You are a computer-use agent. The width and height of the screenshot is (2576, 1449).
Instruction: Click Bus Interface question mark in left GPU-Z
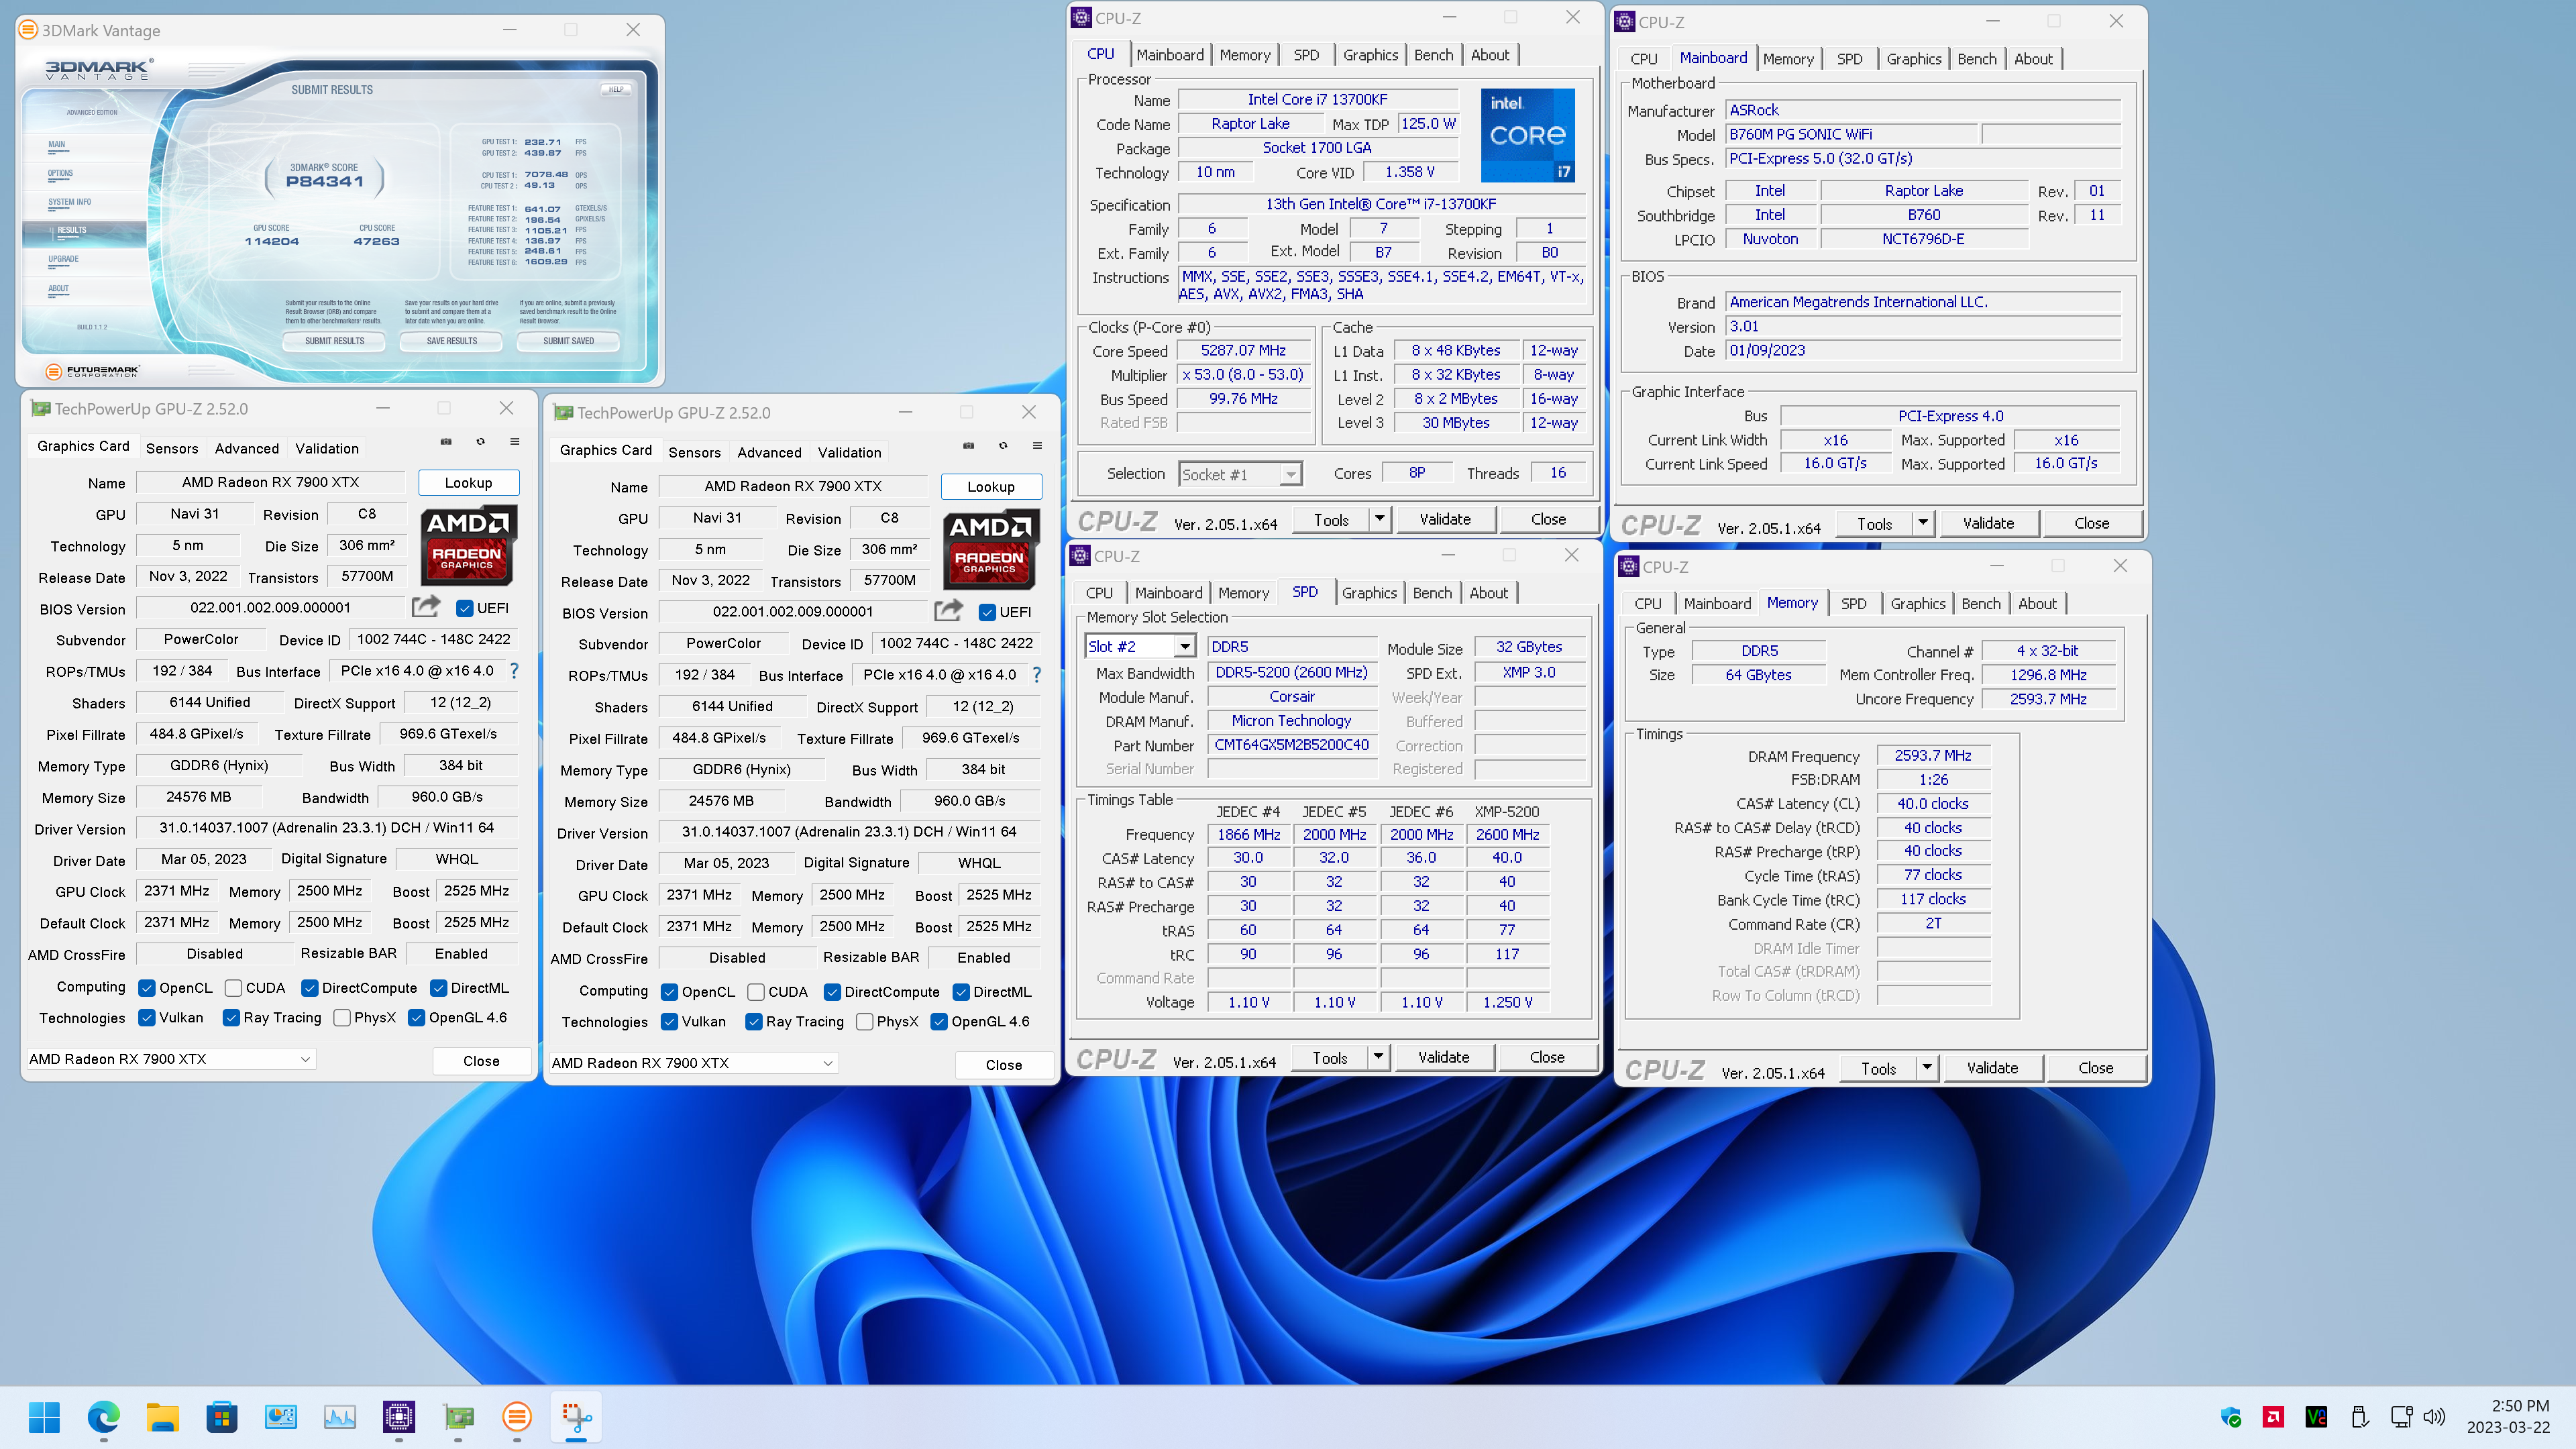click(514, 671)
